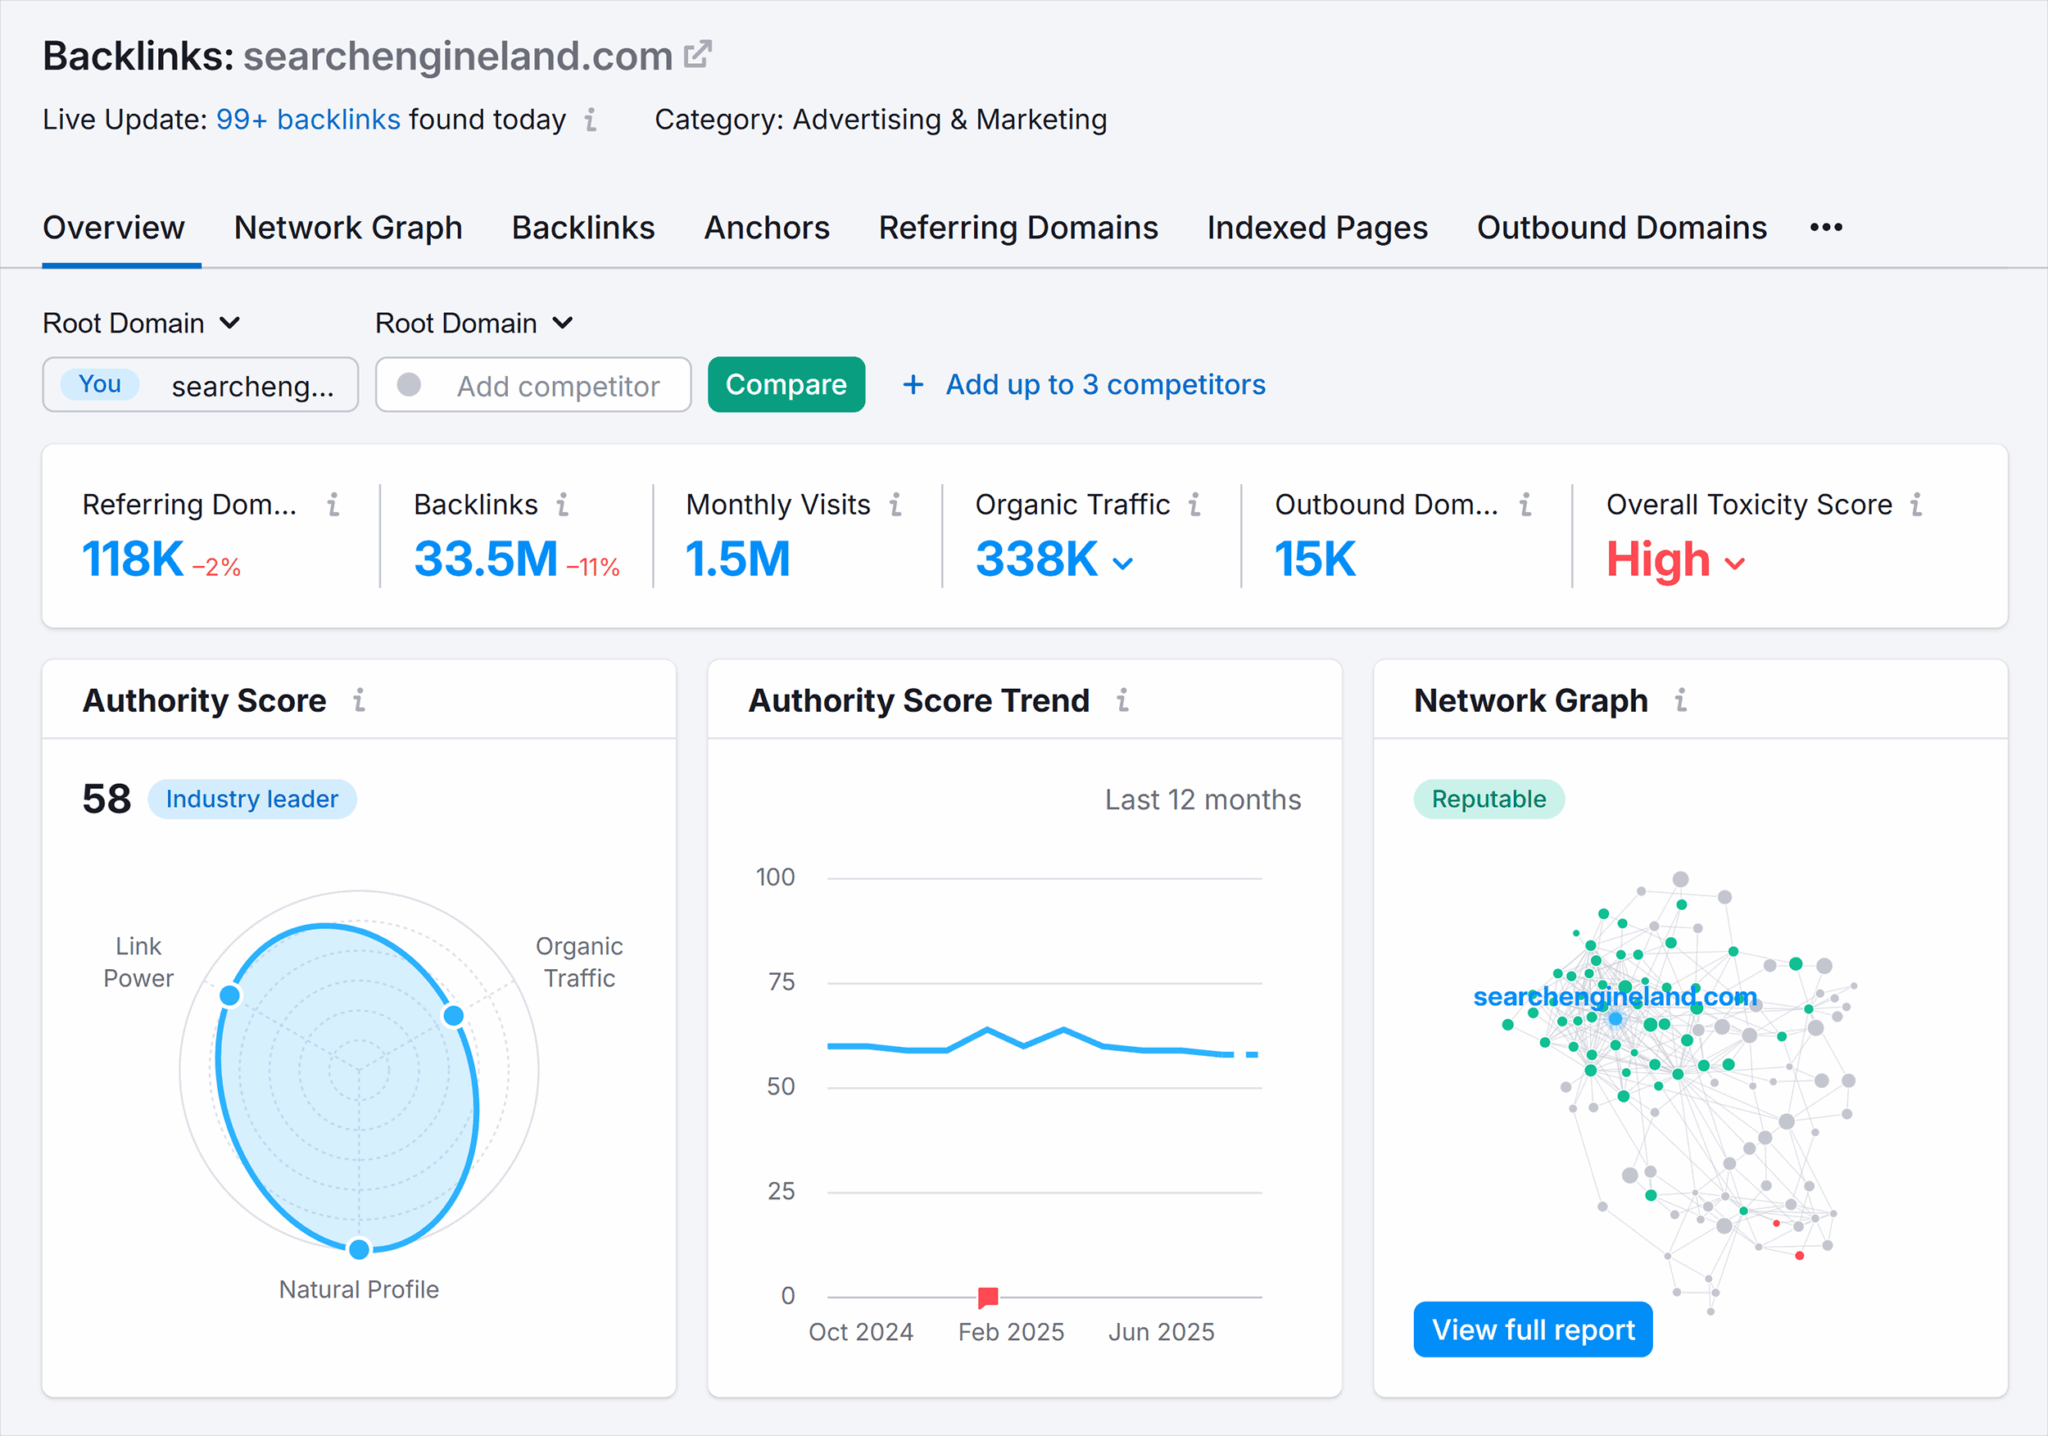
Task: Click Authority Score info icon
Action: pyautogui.click(x=359, y=700)
